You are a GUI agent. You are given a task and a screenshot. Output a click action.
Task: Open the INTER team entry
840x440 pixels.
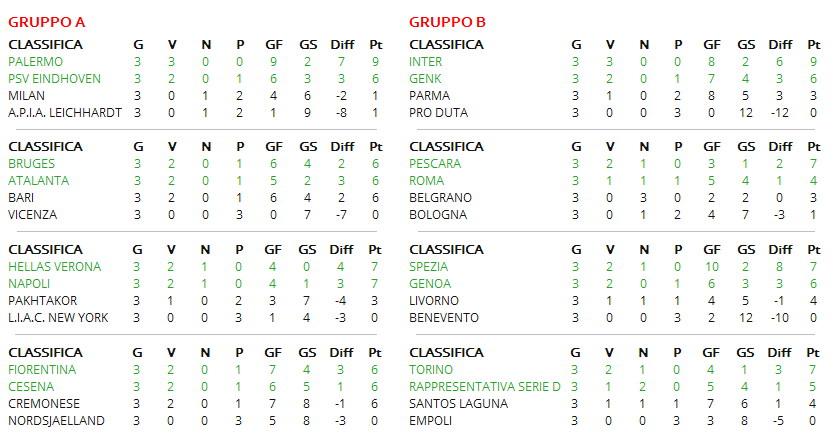(426, 62)
